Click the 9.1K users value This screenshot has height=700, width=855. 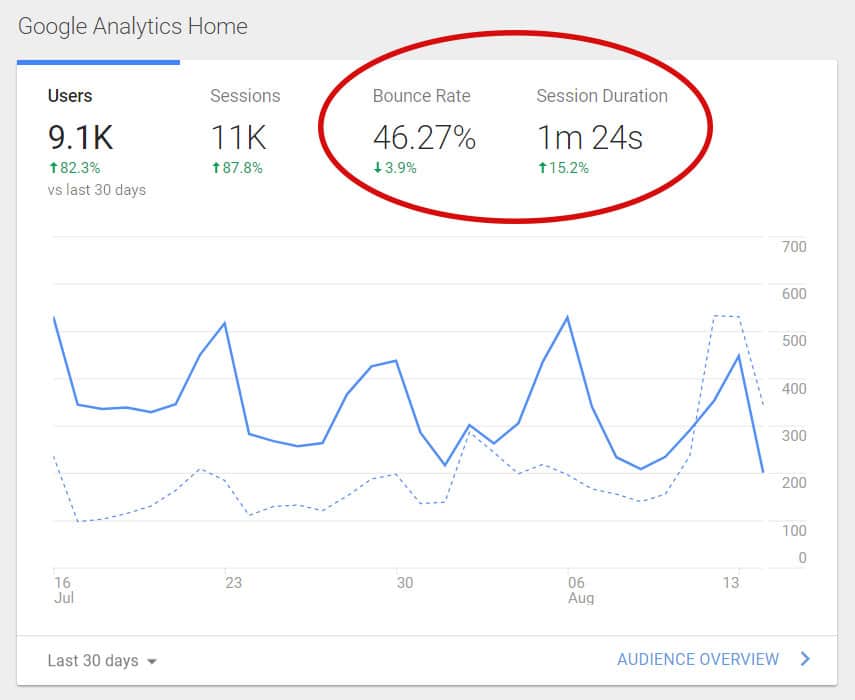80,137
